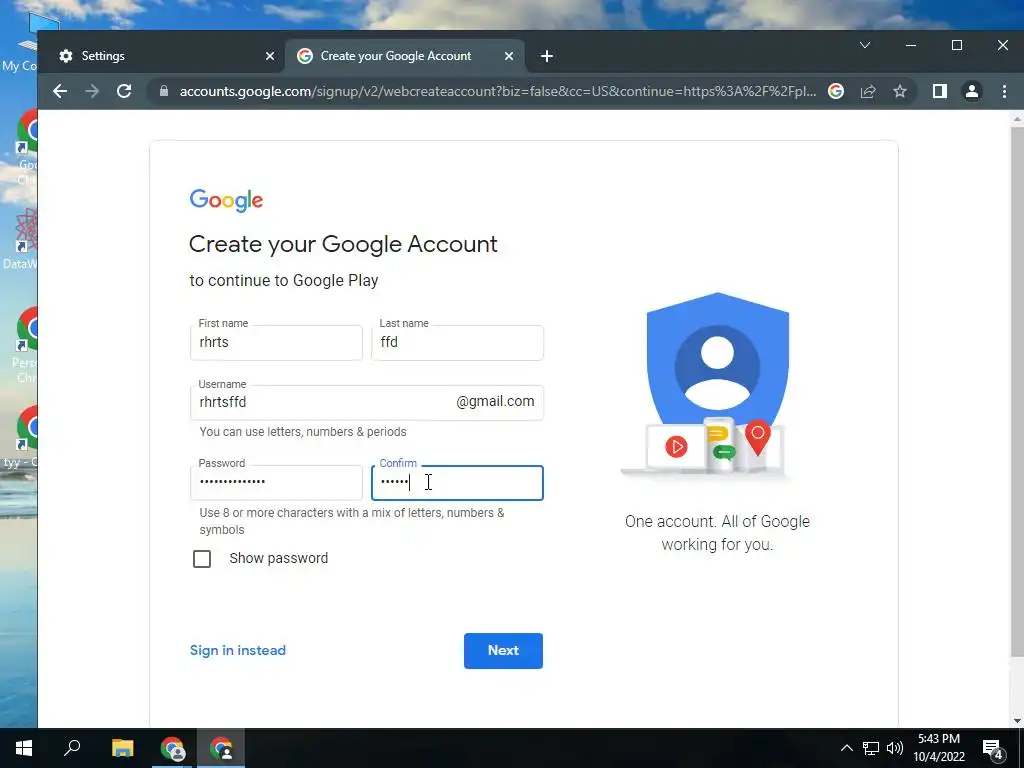Expand the tab search dropdown

tap(865, 45)
